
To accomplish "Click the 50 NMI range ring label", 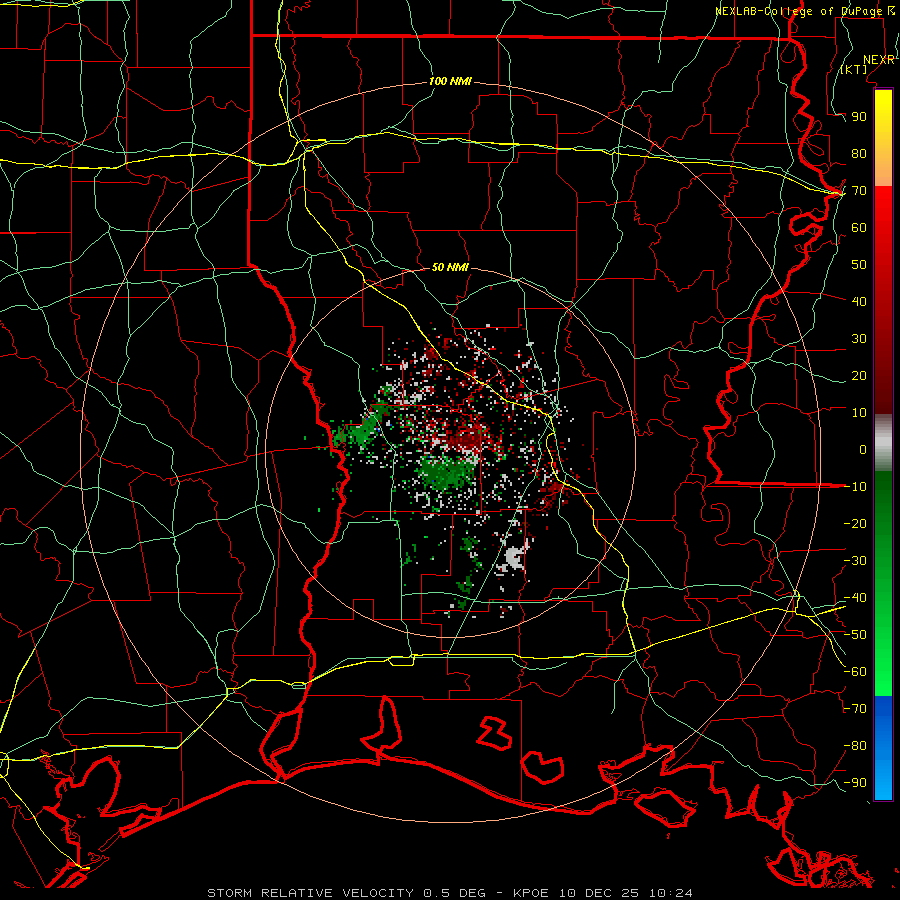I will [x=450, y=267].
